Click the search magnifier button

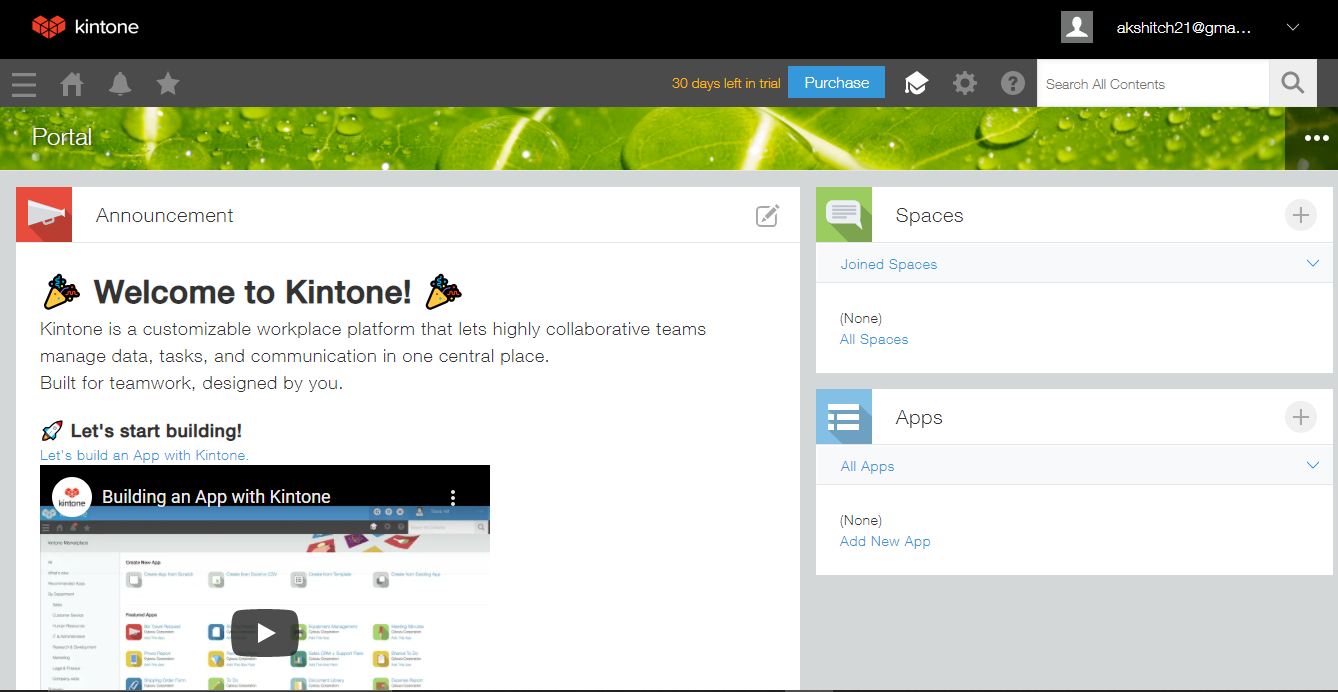pyautogui.click(x=1293, y=83)
